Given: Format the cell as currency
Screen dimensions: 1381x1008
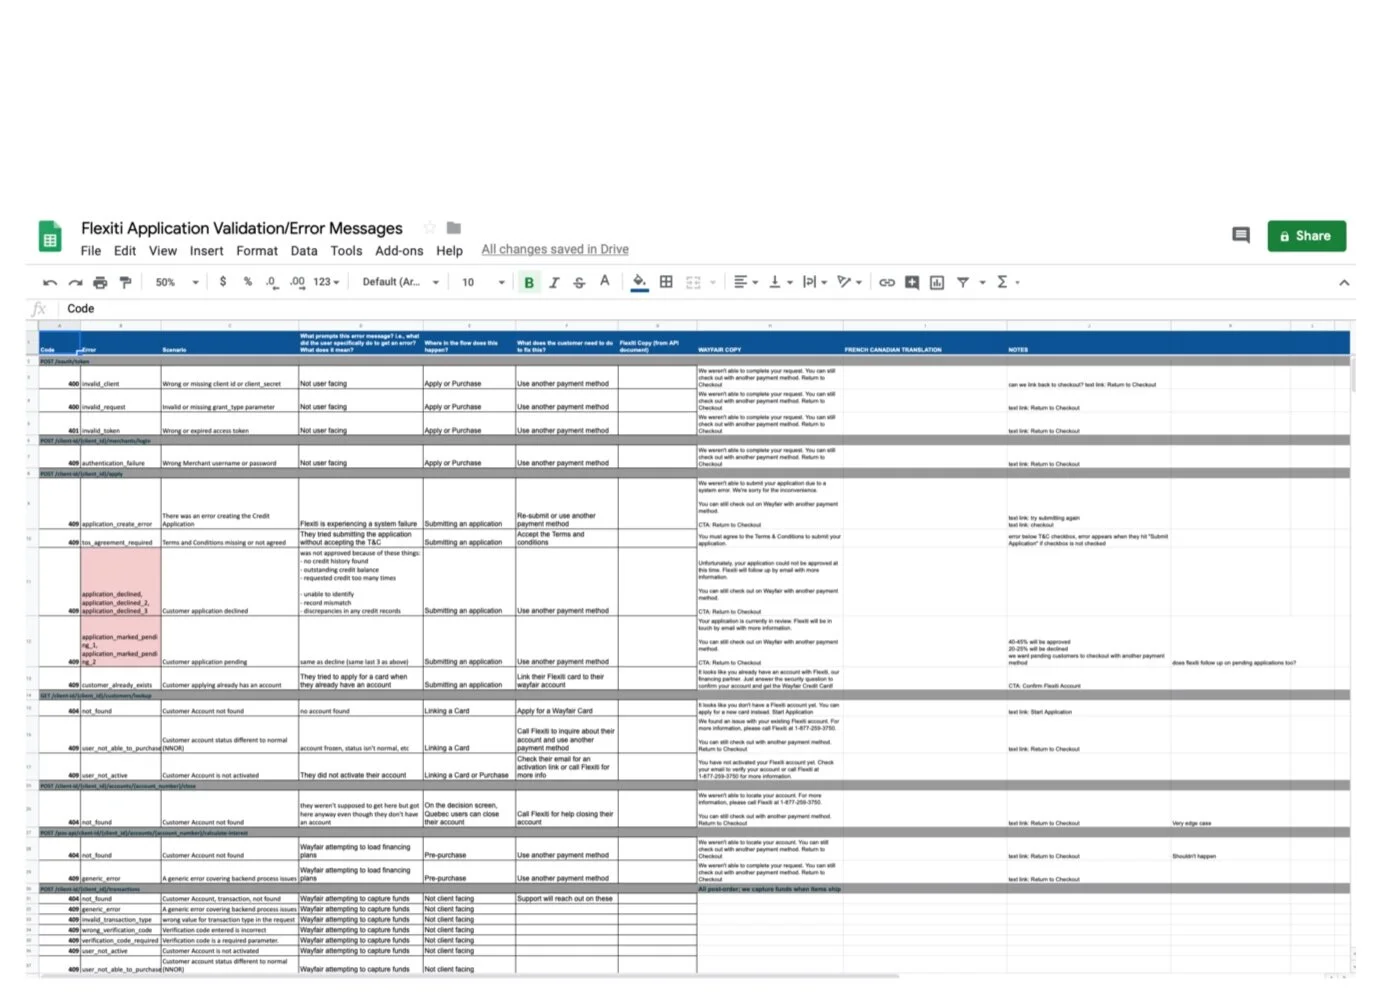Looking at the screenshot, I should (x=223, y=282).
